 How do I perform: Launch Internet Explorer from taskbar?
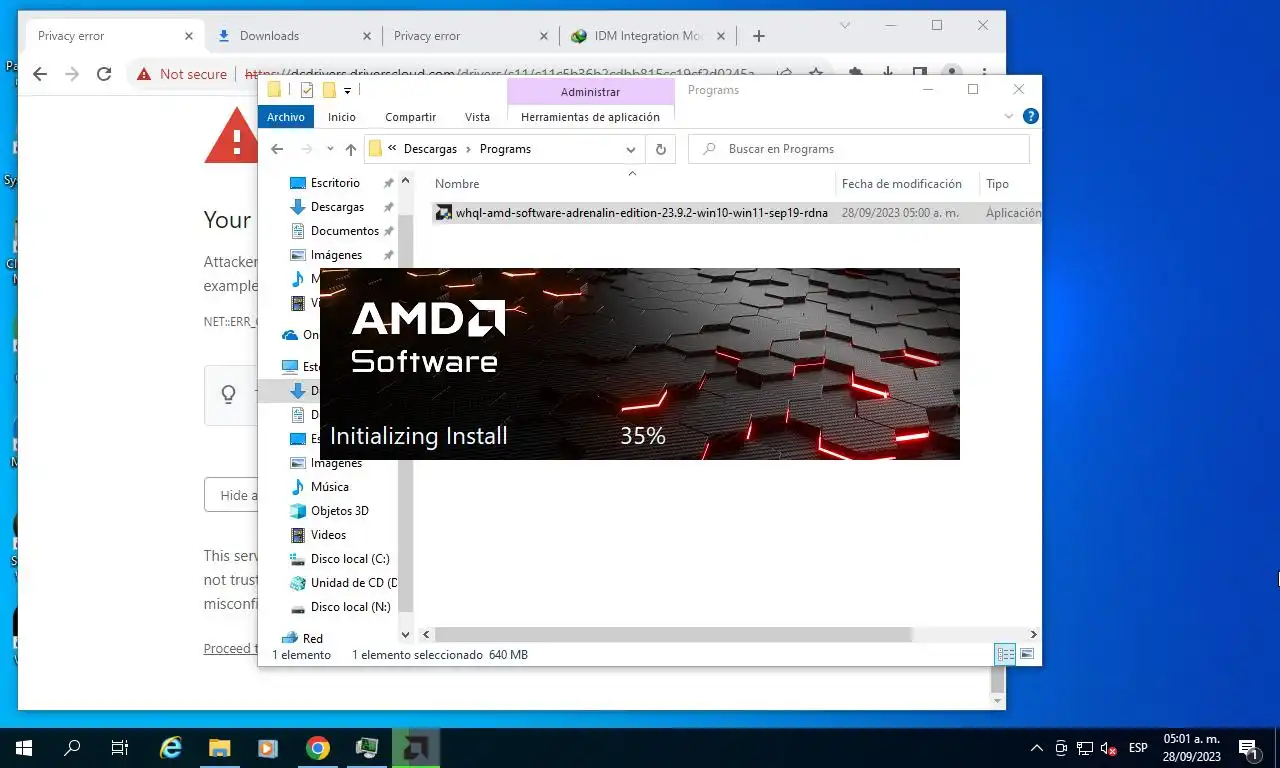pos(171,748)
